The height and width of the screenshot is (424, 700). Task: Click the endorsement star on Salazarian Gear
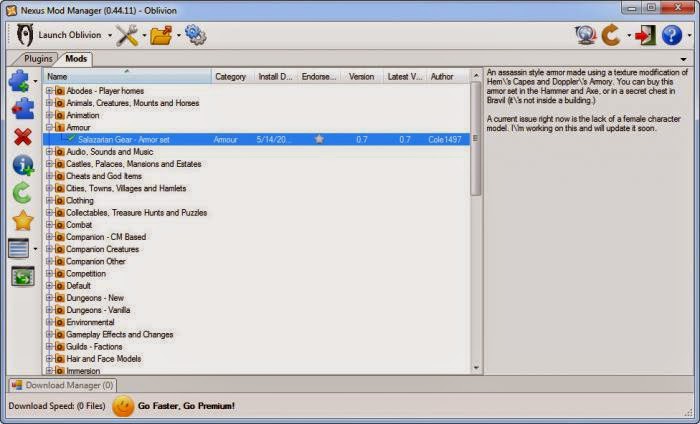(319, 139)
